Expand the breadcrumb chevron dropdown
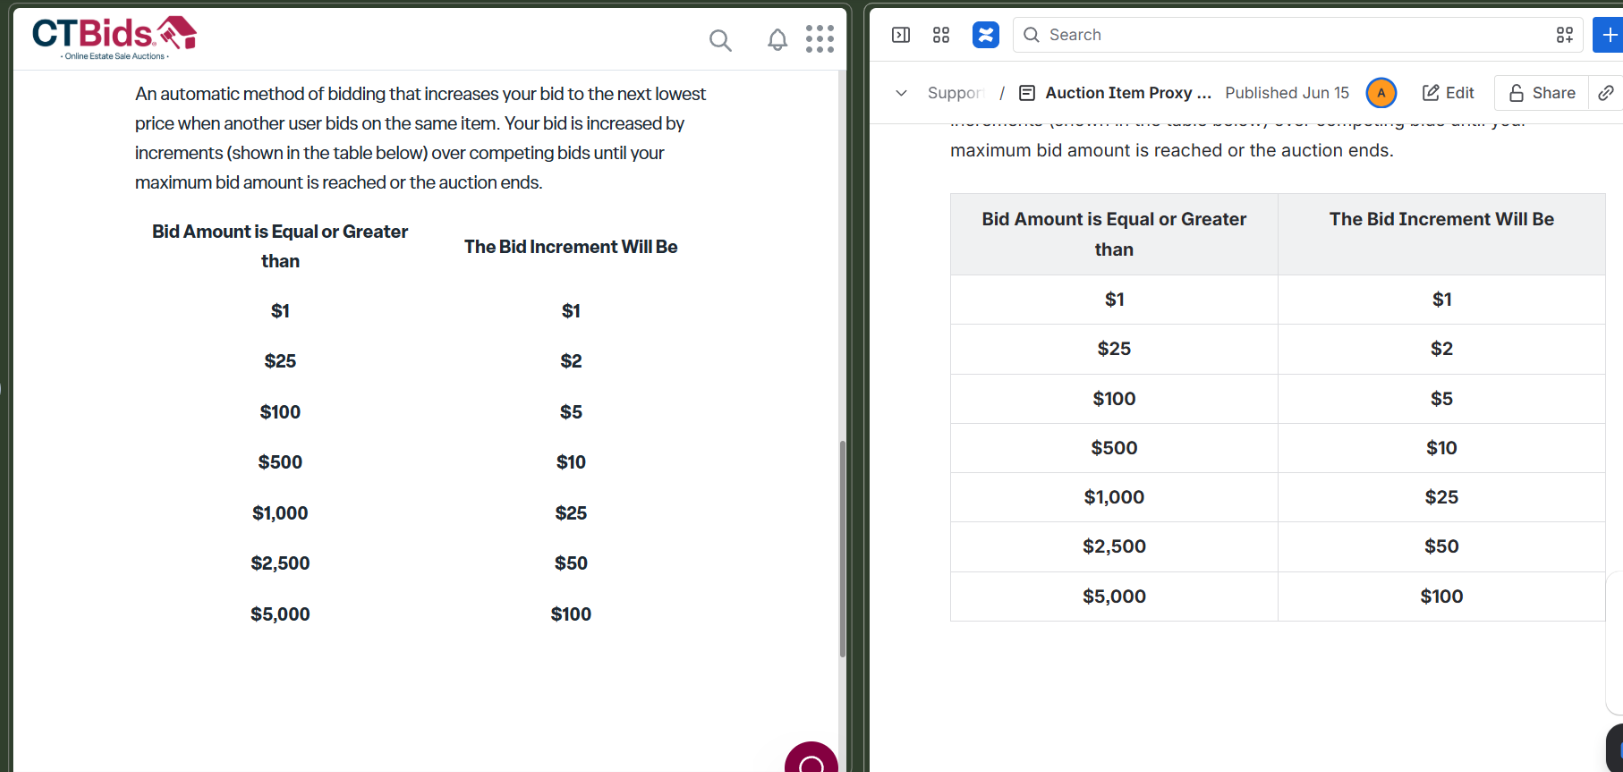The image size is (1623, 772). (x=901, y=93)
